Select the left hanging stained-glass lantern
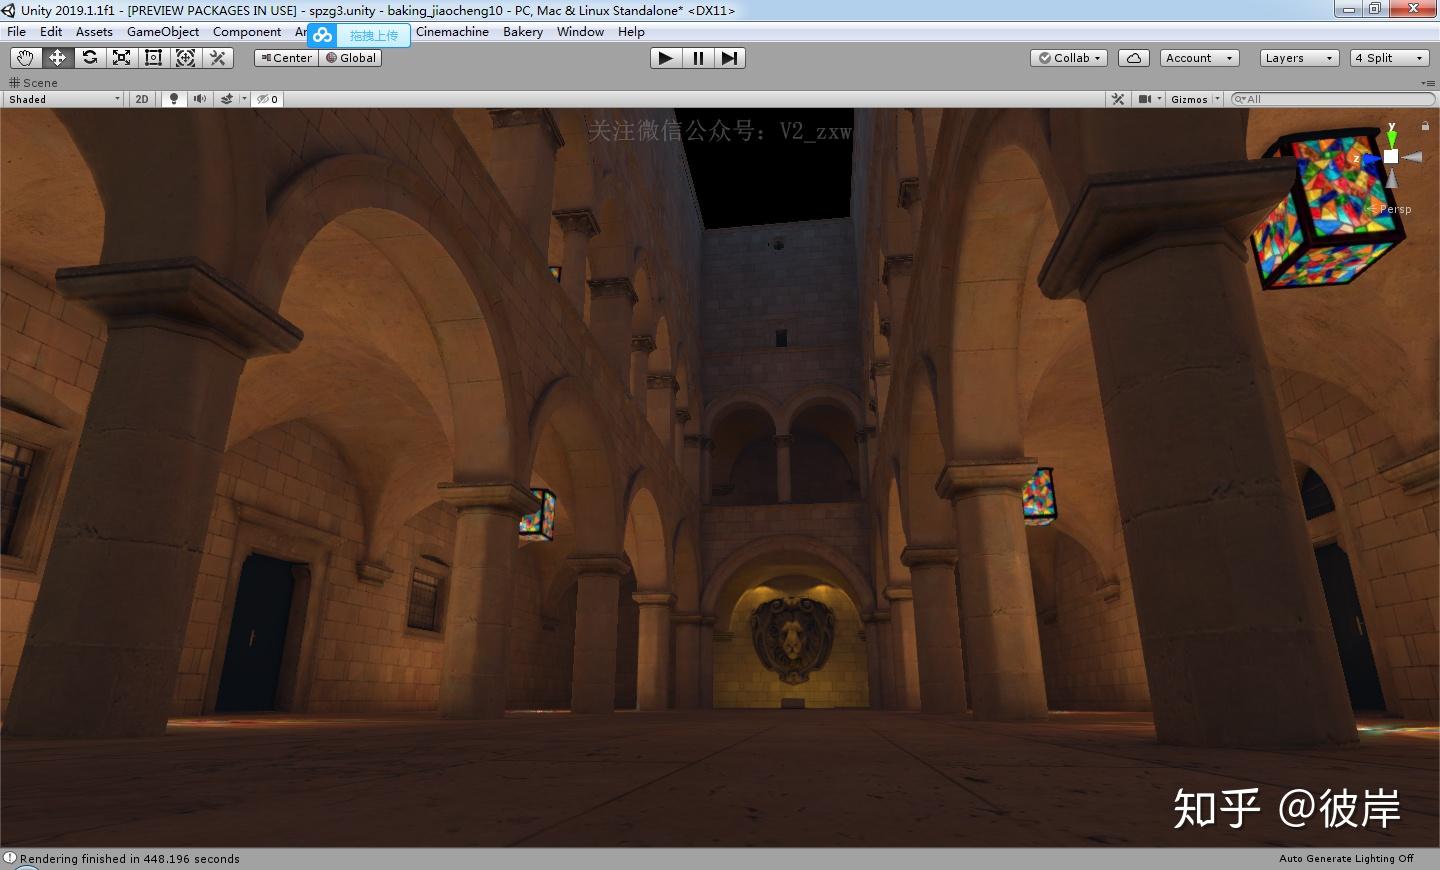Viewport: 1440px width, 870px height. coord(537,514)
